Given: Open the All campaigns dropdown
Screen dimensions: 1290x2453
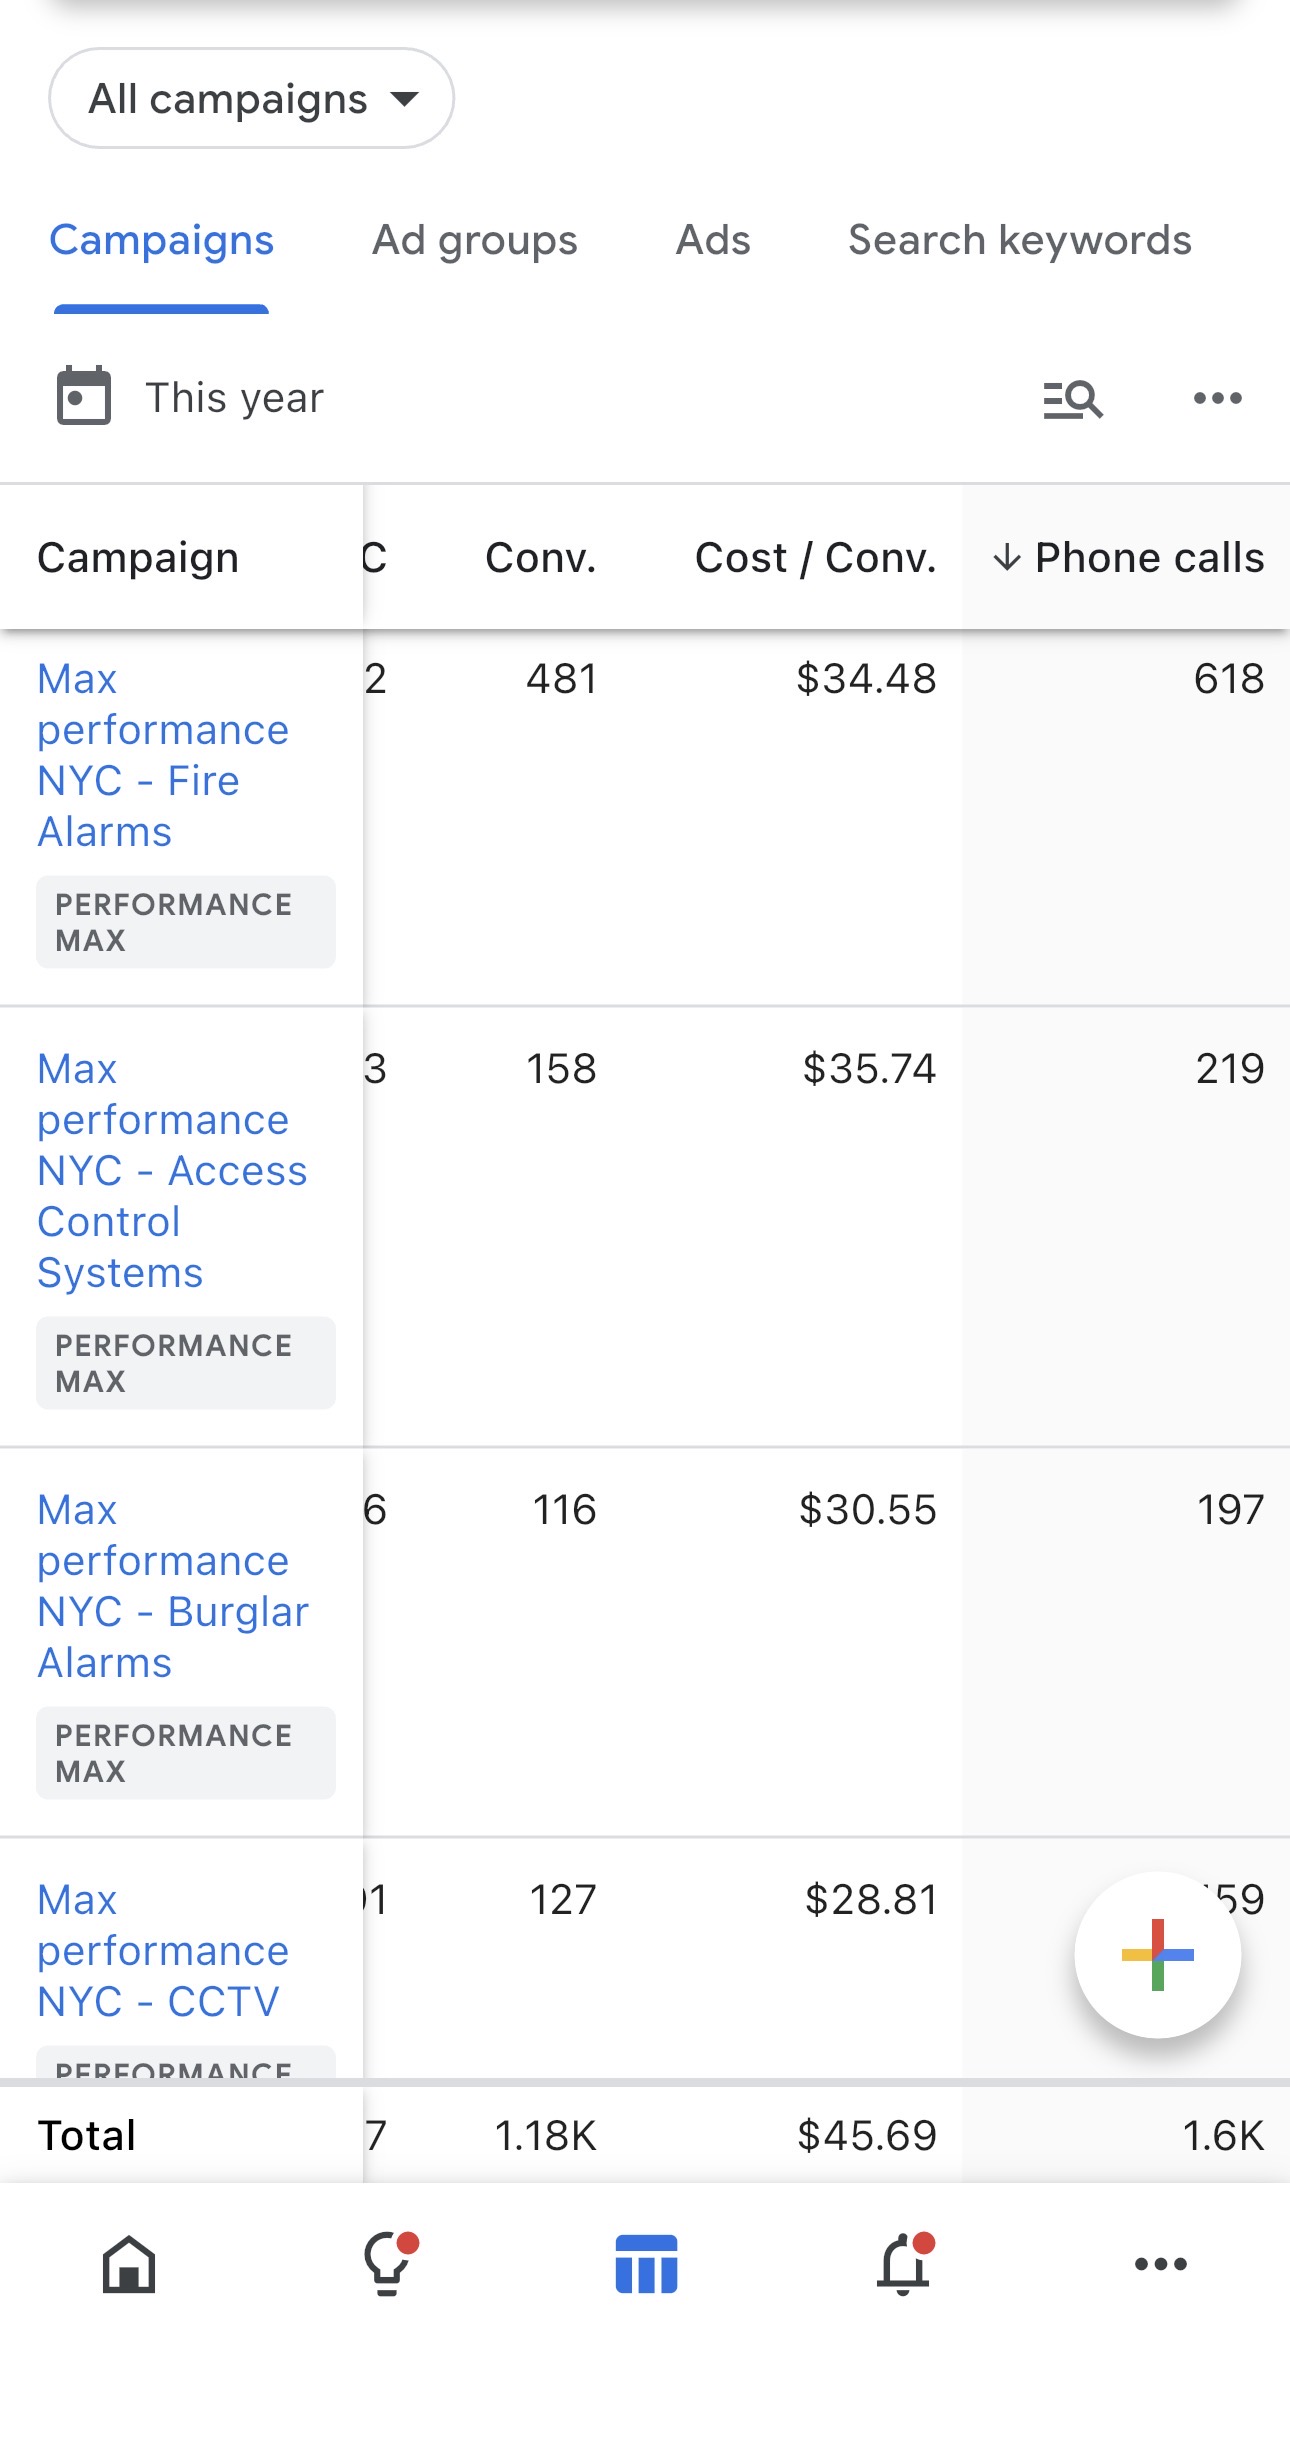Looking at the screenshot, I should coord(251,99).
